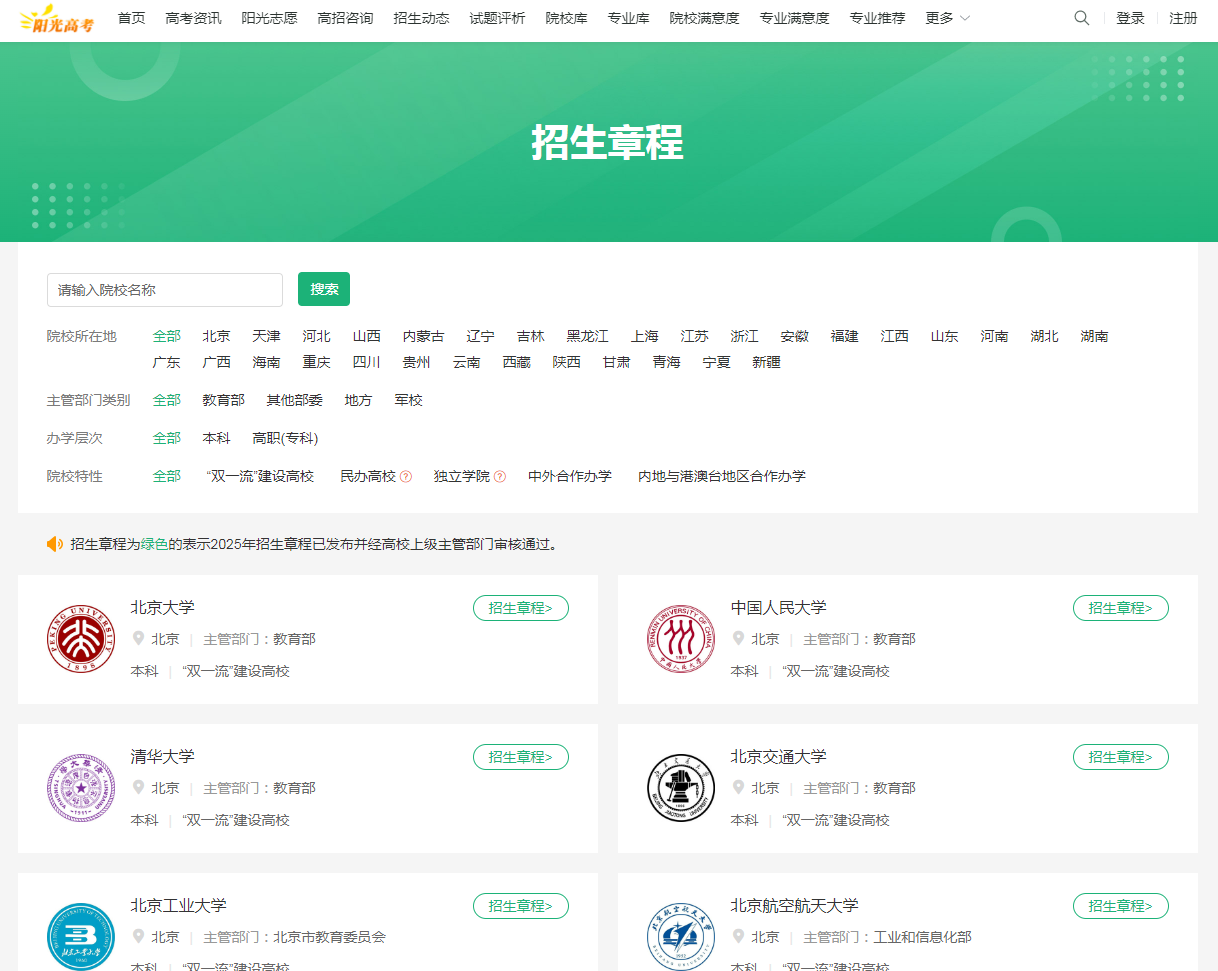1218x971 pixels.
Task: Open 阳光志愿 navigation item
Action: coord(269,18)
